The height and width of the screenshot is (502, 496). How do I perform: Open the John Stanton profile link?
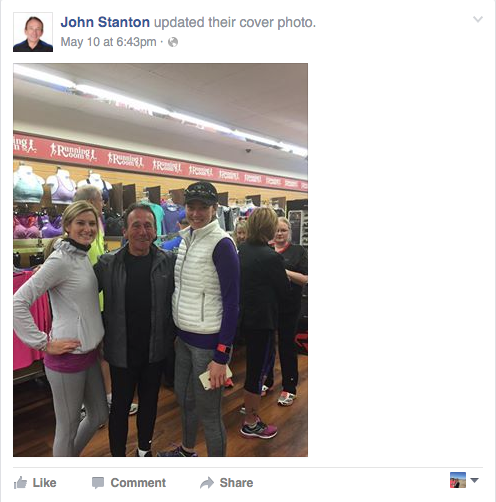(x=105, y=22)
